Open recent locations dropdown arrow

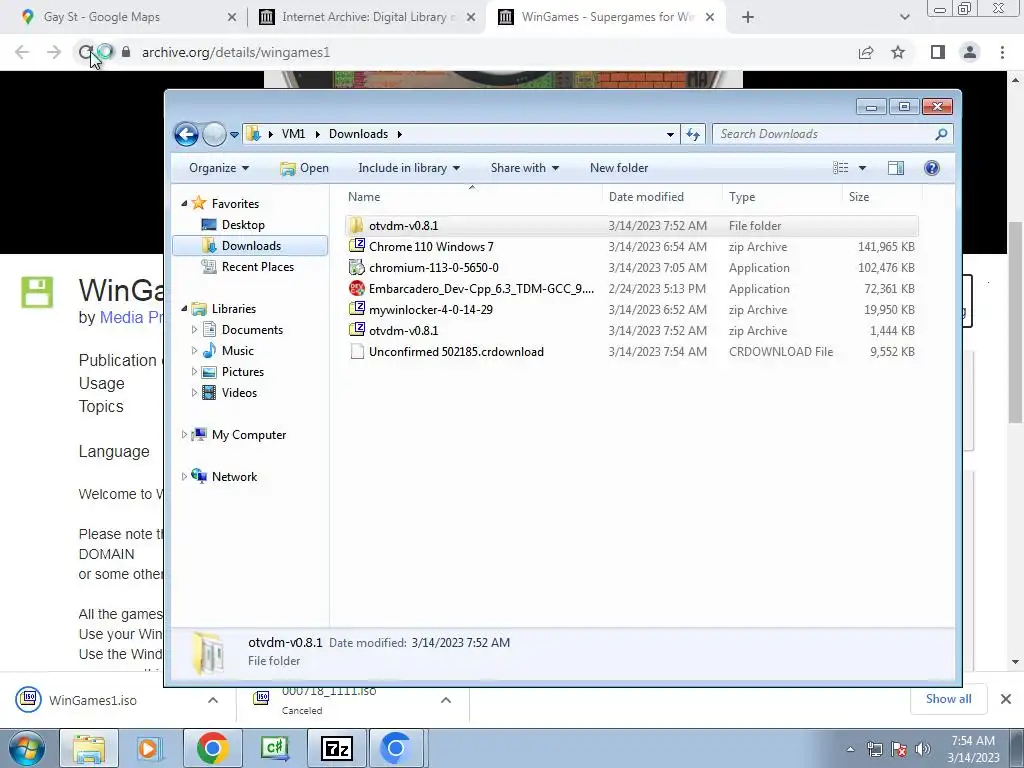coord(234,135)
